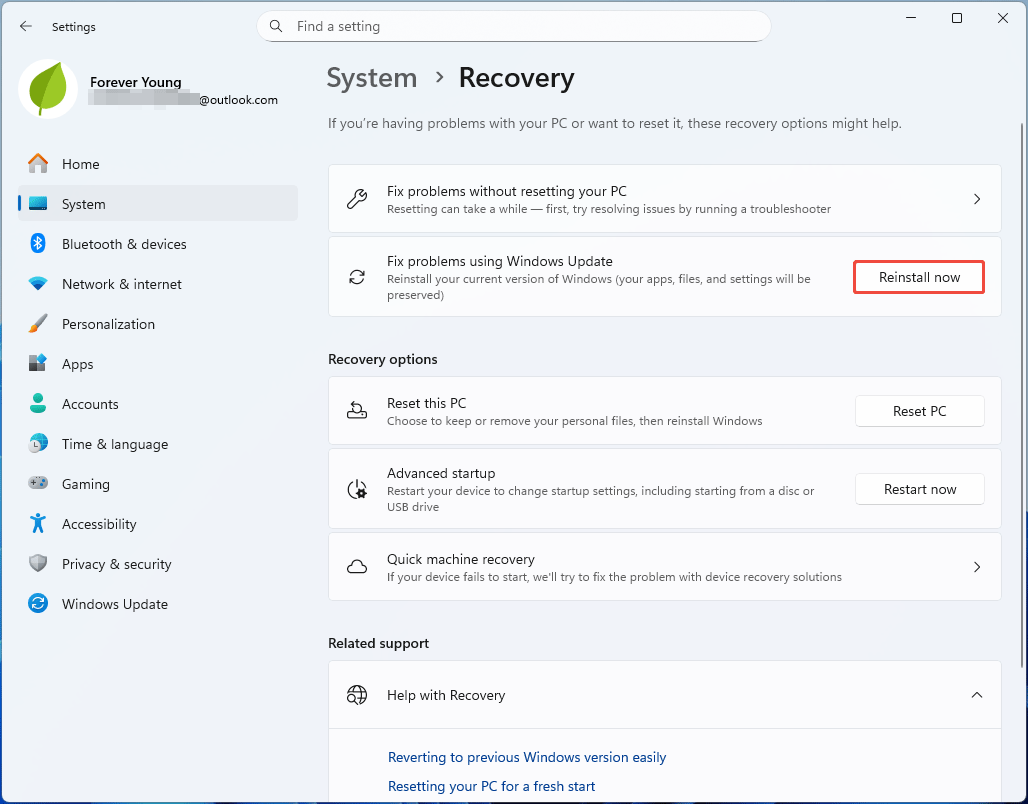The image size is (1028, 804).
Task: Click the Find a setting search box
Action: point(513,26)
